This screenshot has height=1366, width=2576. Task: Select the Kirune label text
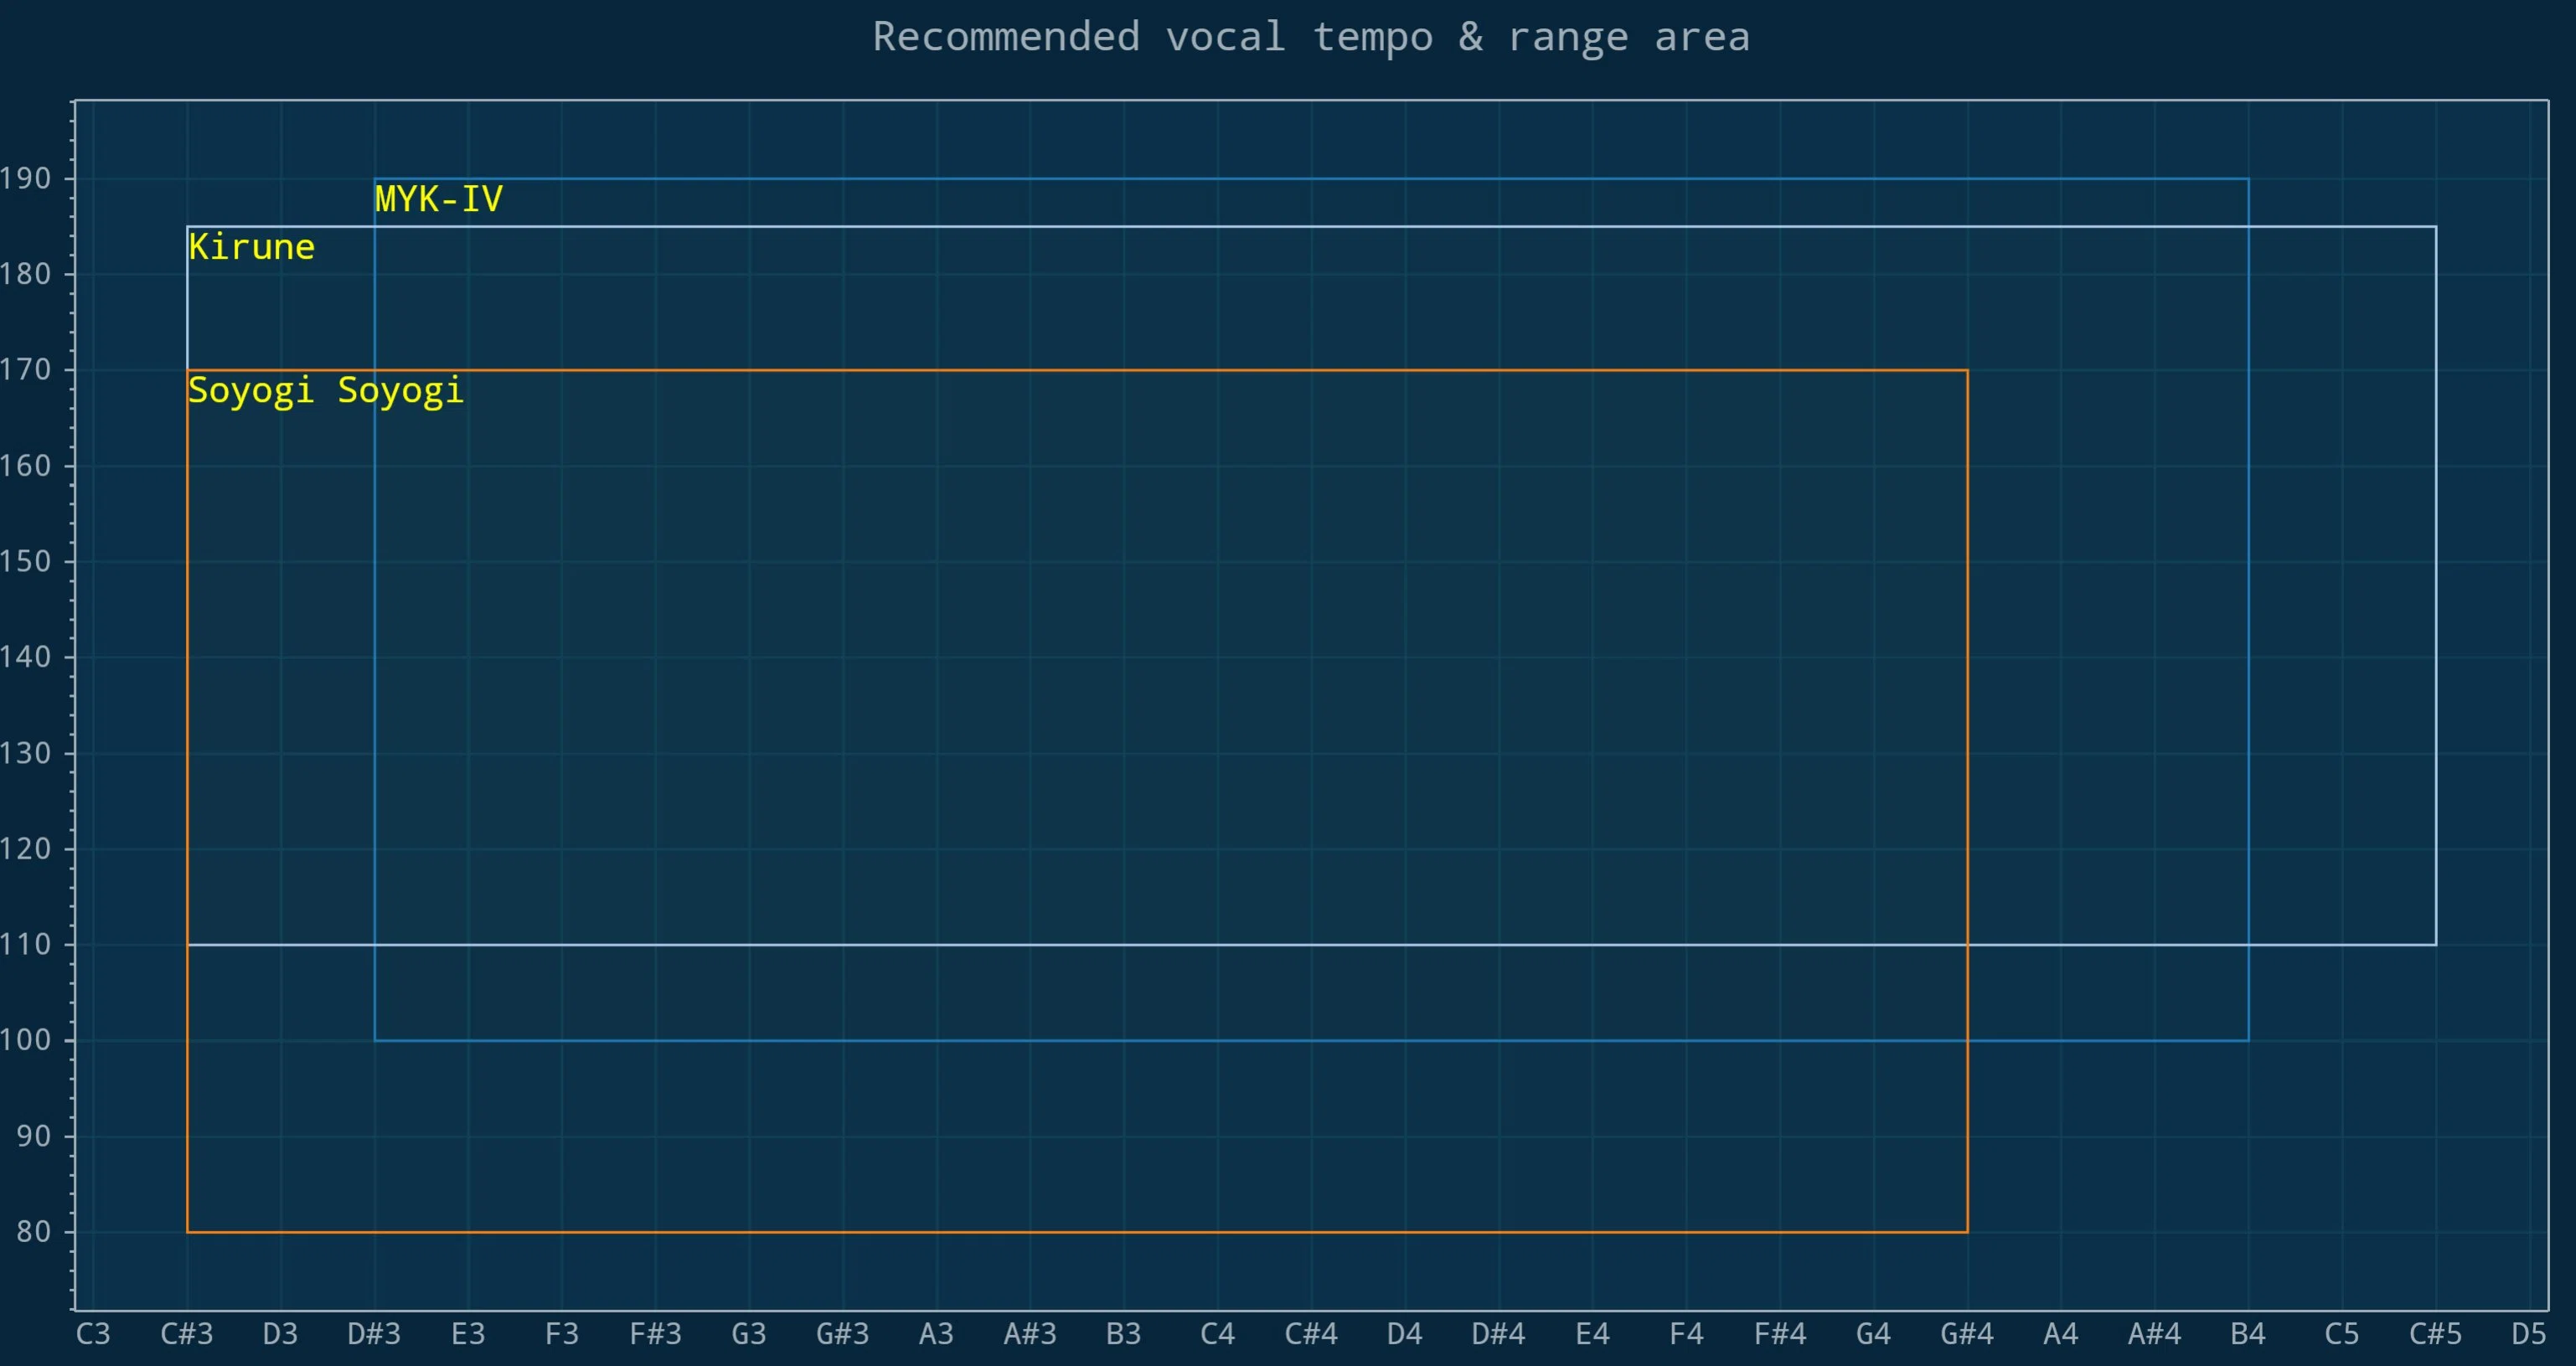pyautogui.click(x=251, y=247)
